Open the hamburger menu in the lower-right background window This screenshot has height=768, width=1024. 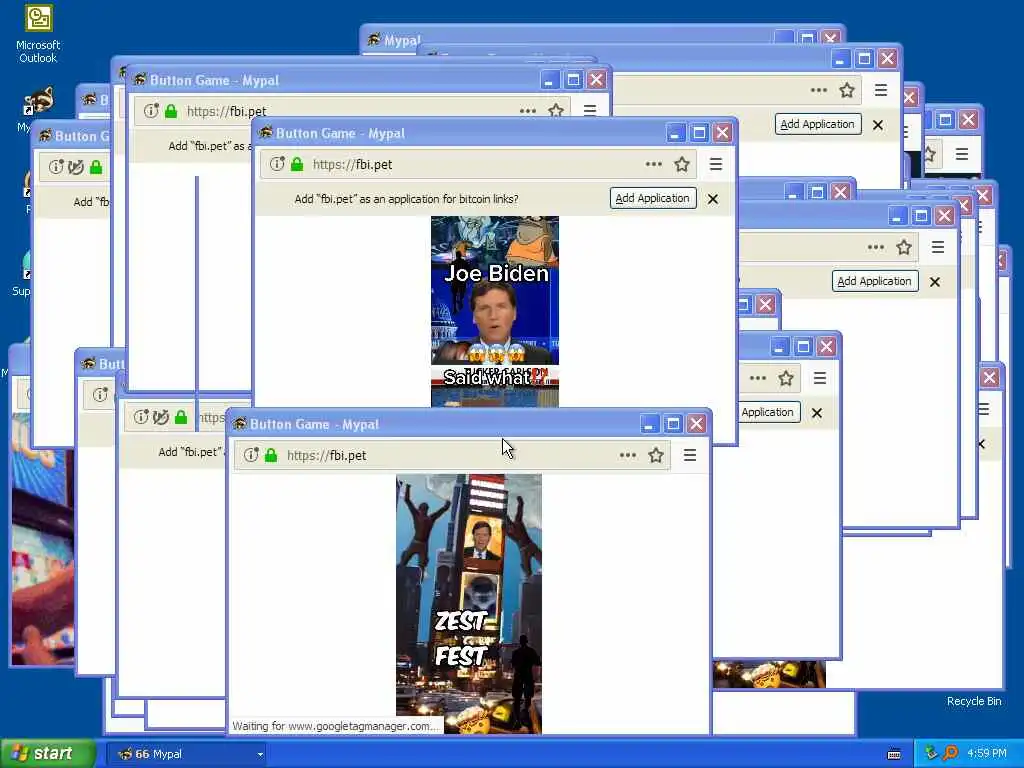(x=820, y=378)
